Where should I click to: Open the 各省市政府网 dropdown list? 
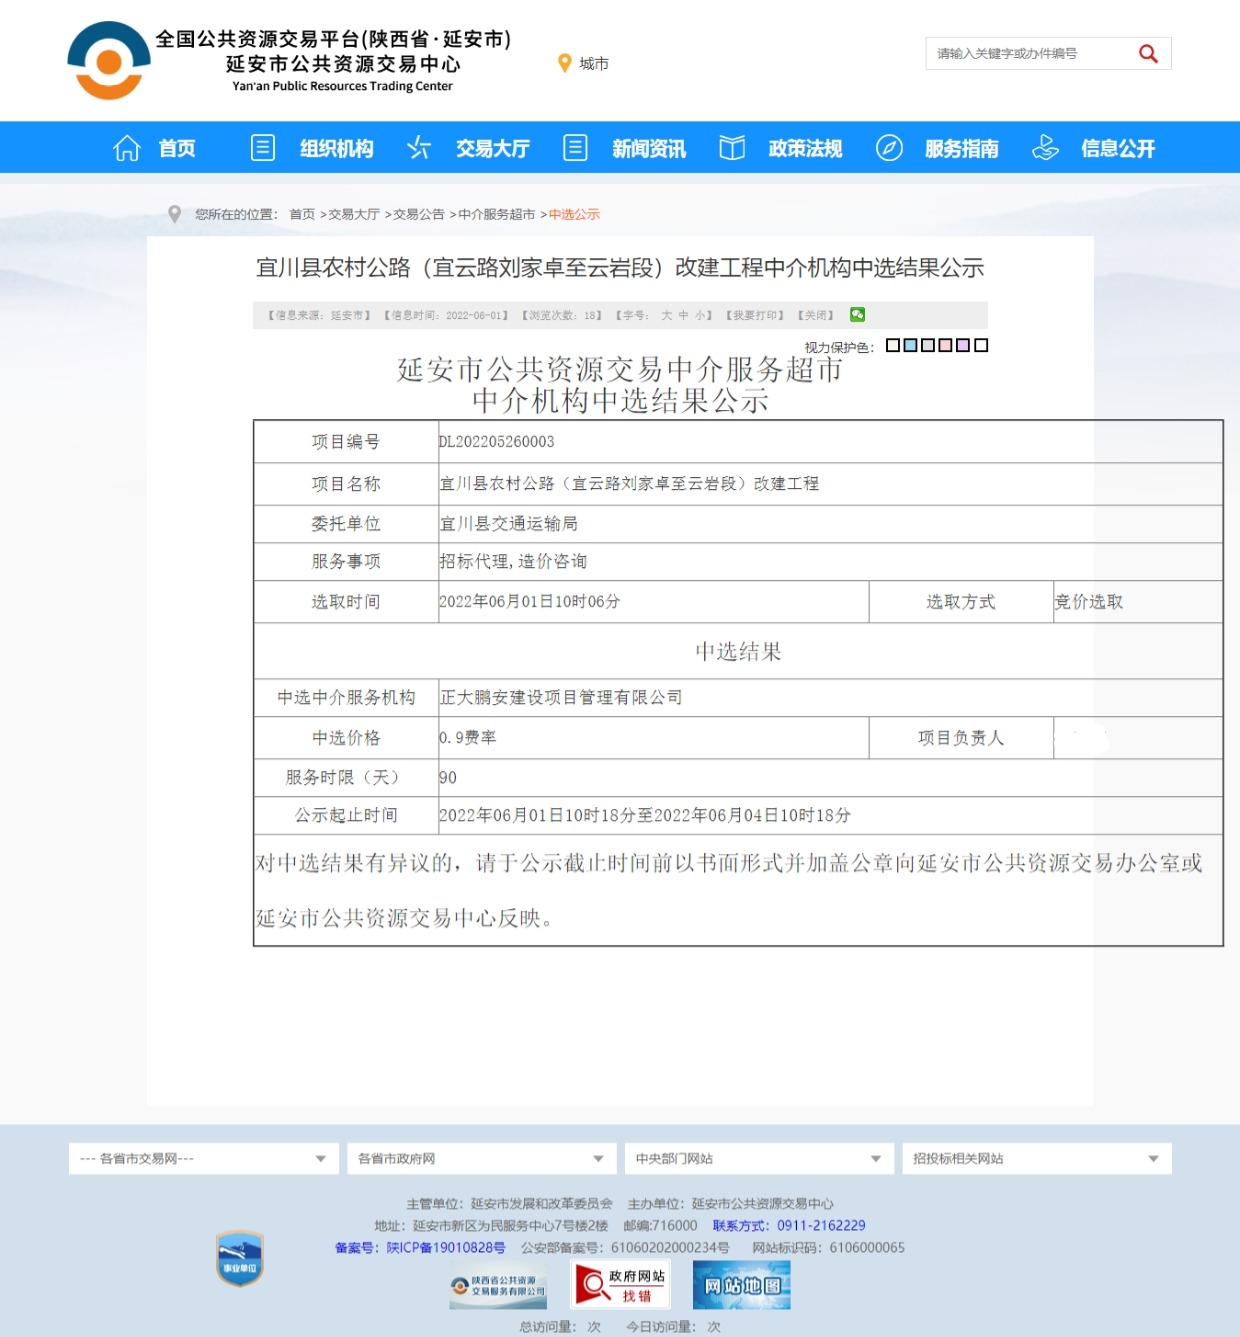481,1159
